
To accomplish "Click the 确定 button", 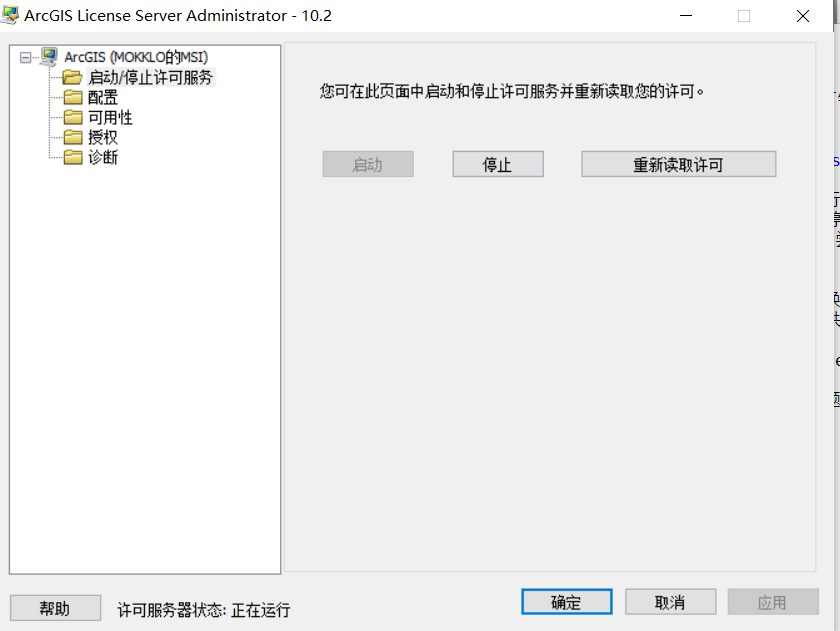I will (566, 602).
